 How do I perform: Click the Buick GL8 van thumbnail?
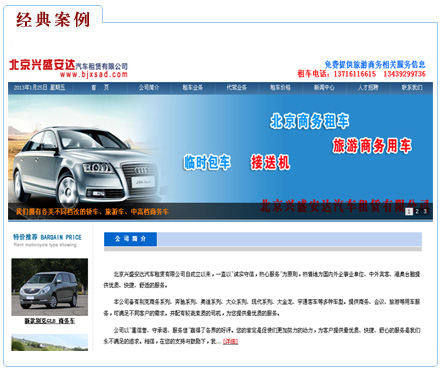pyautogui.click(x=50, y=287)
